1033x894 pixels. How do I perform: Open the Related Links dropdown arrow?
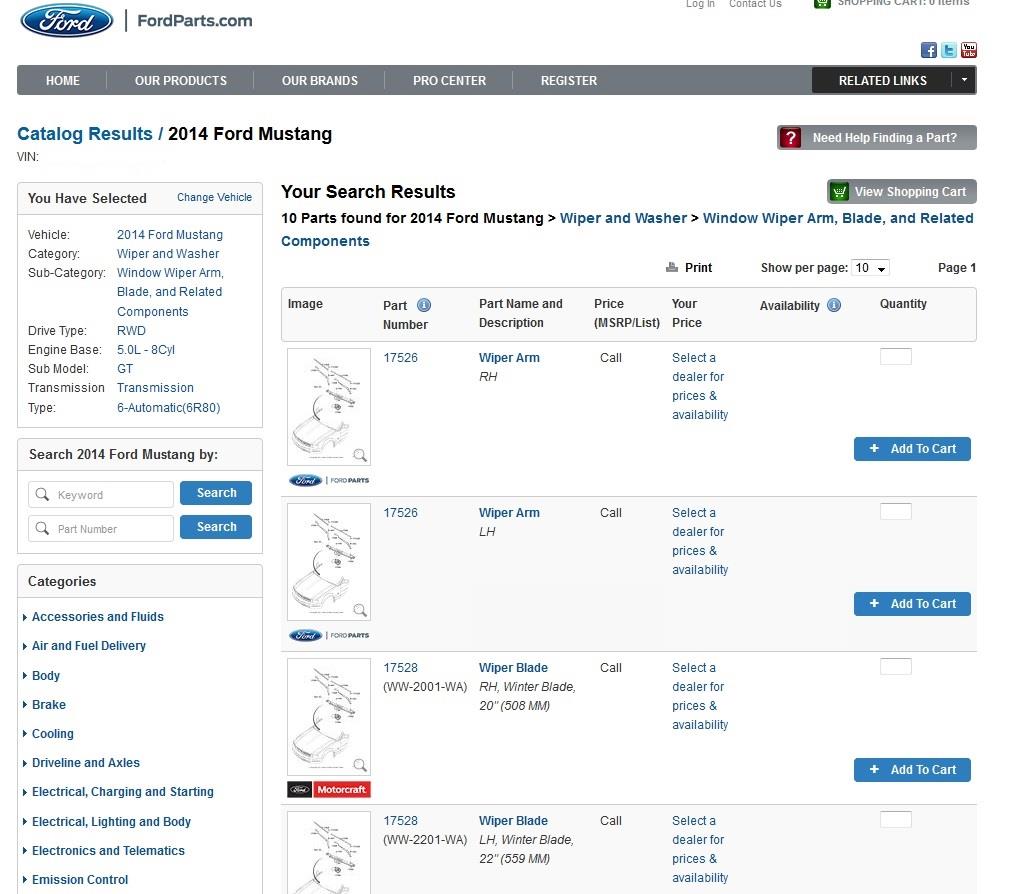[x=964, y=80]
